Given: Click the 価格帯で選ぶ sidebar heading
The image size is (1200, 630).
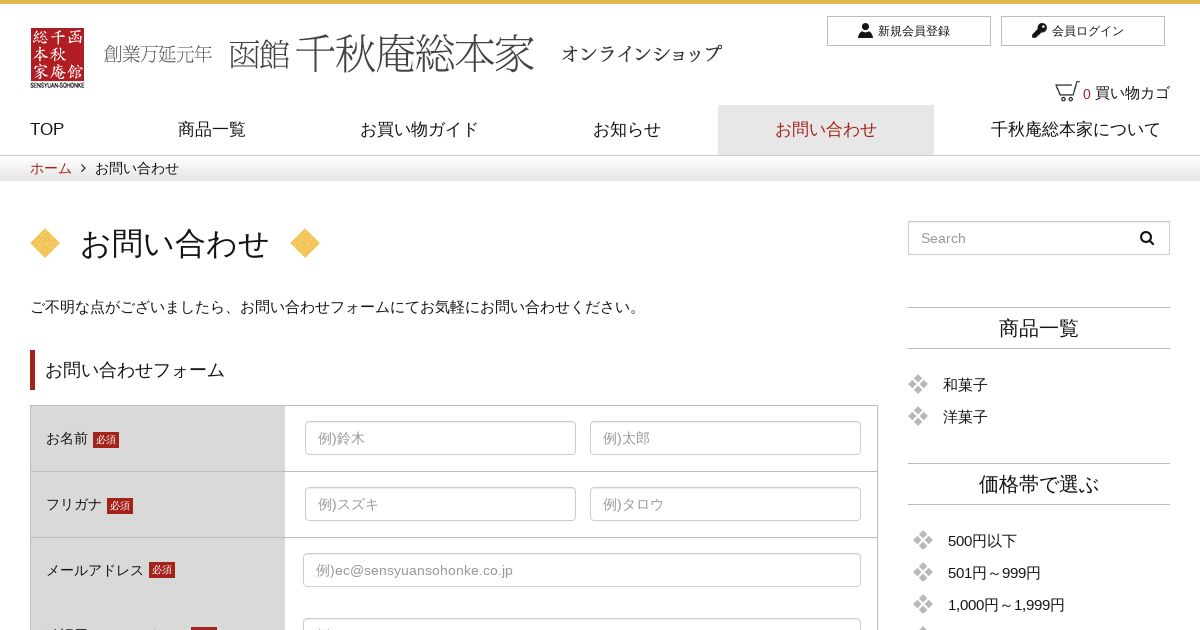Looking at the screenshot, I should click(x=1039, y=484).
